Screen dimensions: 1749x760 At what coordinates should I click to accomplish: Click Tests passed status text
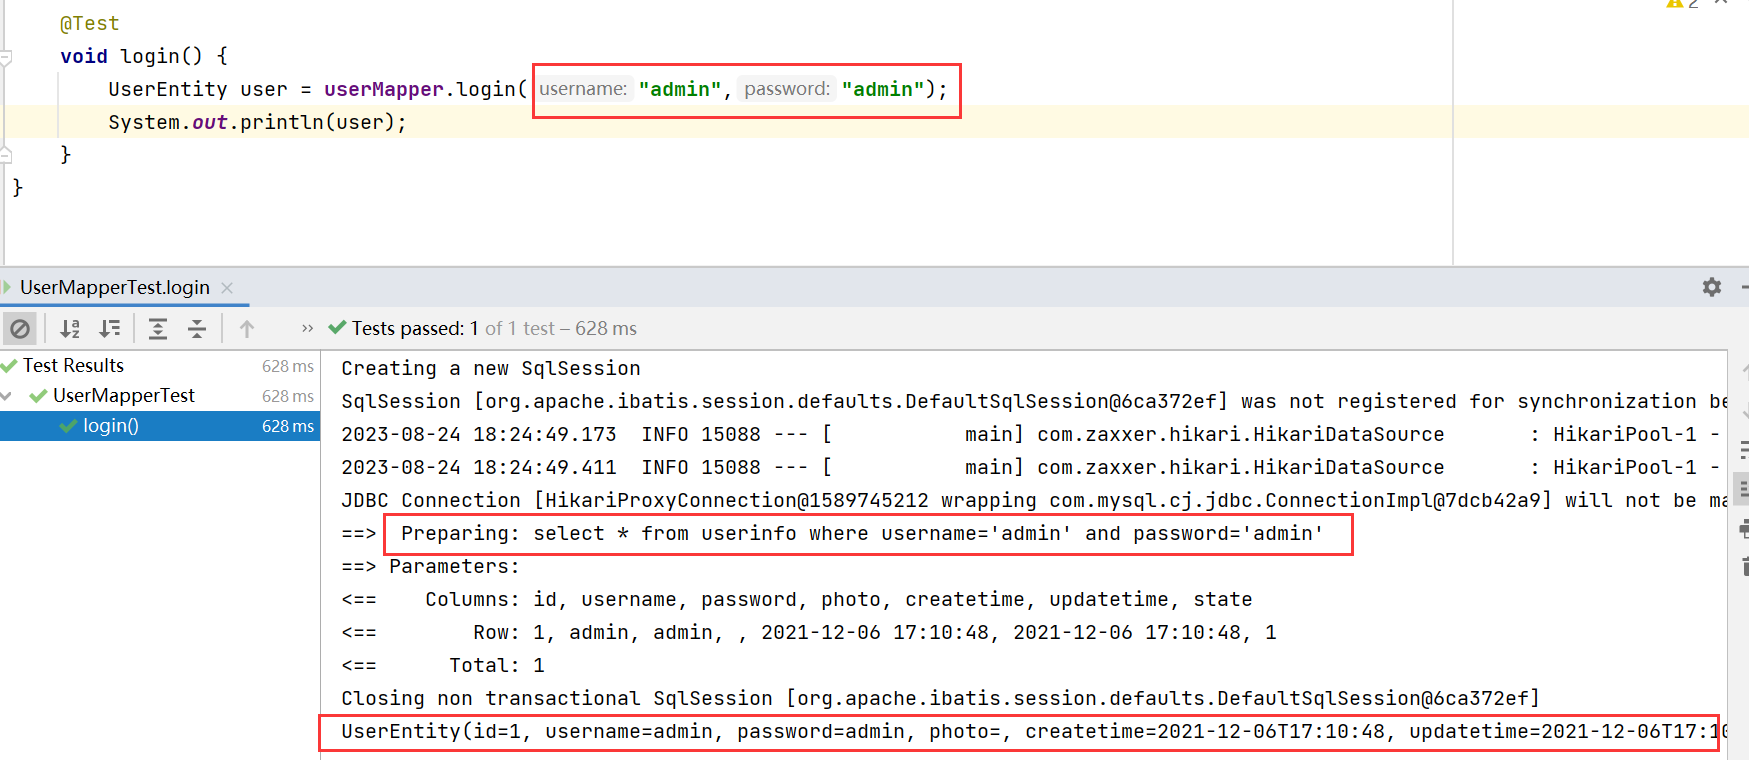(x=494, y=328)
